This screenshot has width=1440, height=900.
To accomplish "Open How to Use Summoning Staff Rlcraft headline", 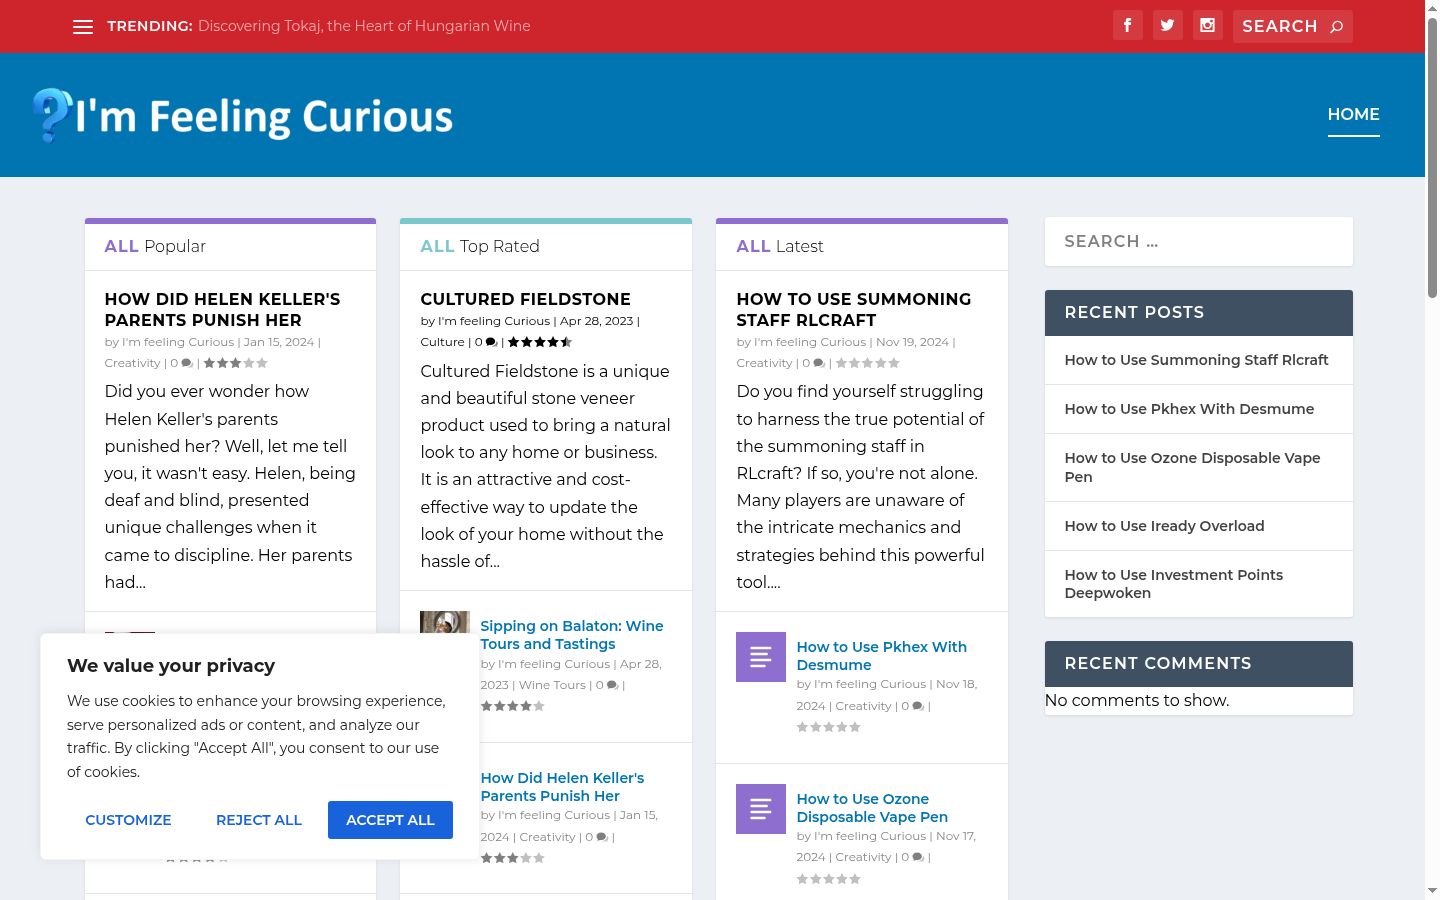I will click(853, 310).
